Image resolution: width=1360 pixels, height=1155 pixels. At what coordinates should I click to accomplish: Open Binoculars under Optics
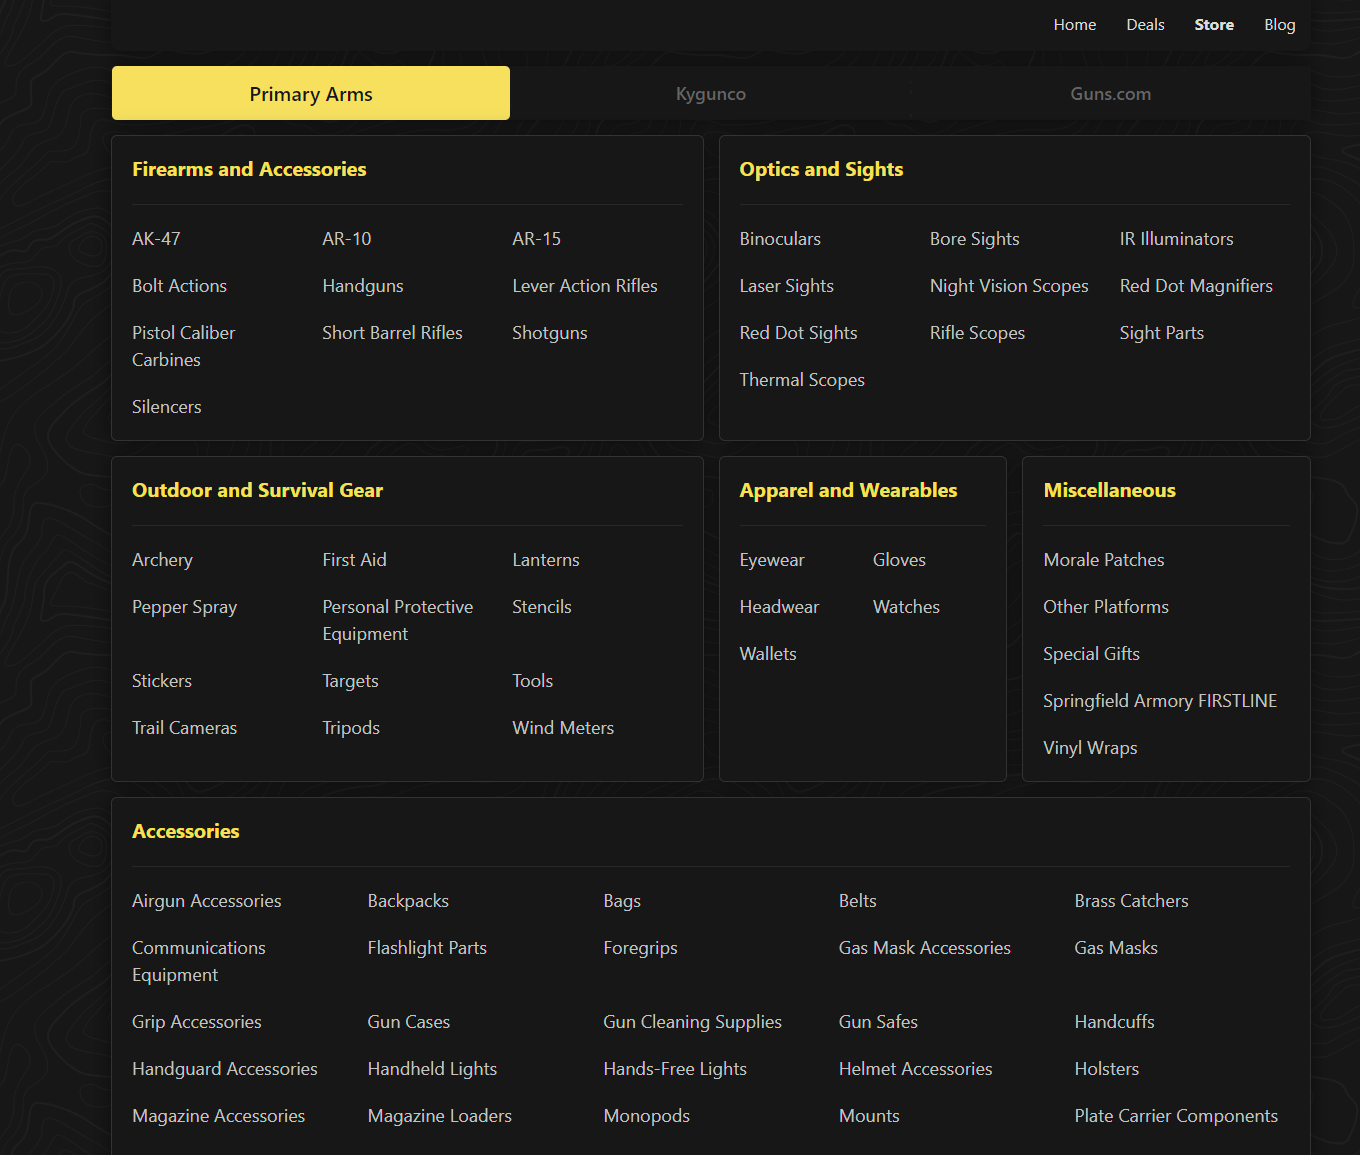pos(779,239)
